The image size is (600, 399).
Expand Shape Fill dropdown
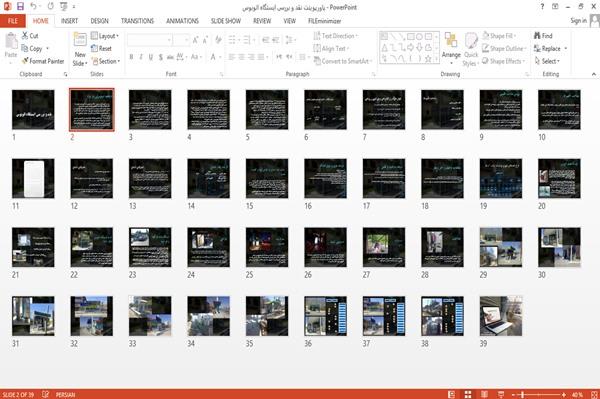coord(499,36)
